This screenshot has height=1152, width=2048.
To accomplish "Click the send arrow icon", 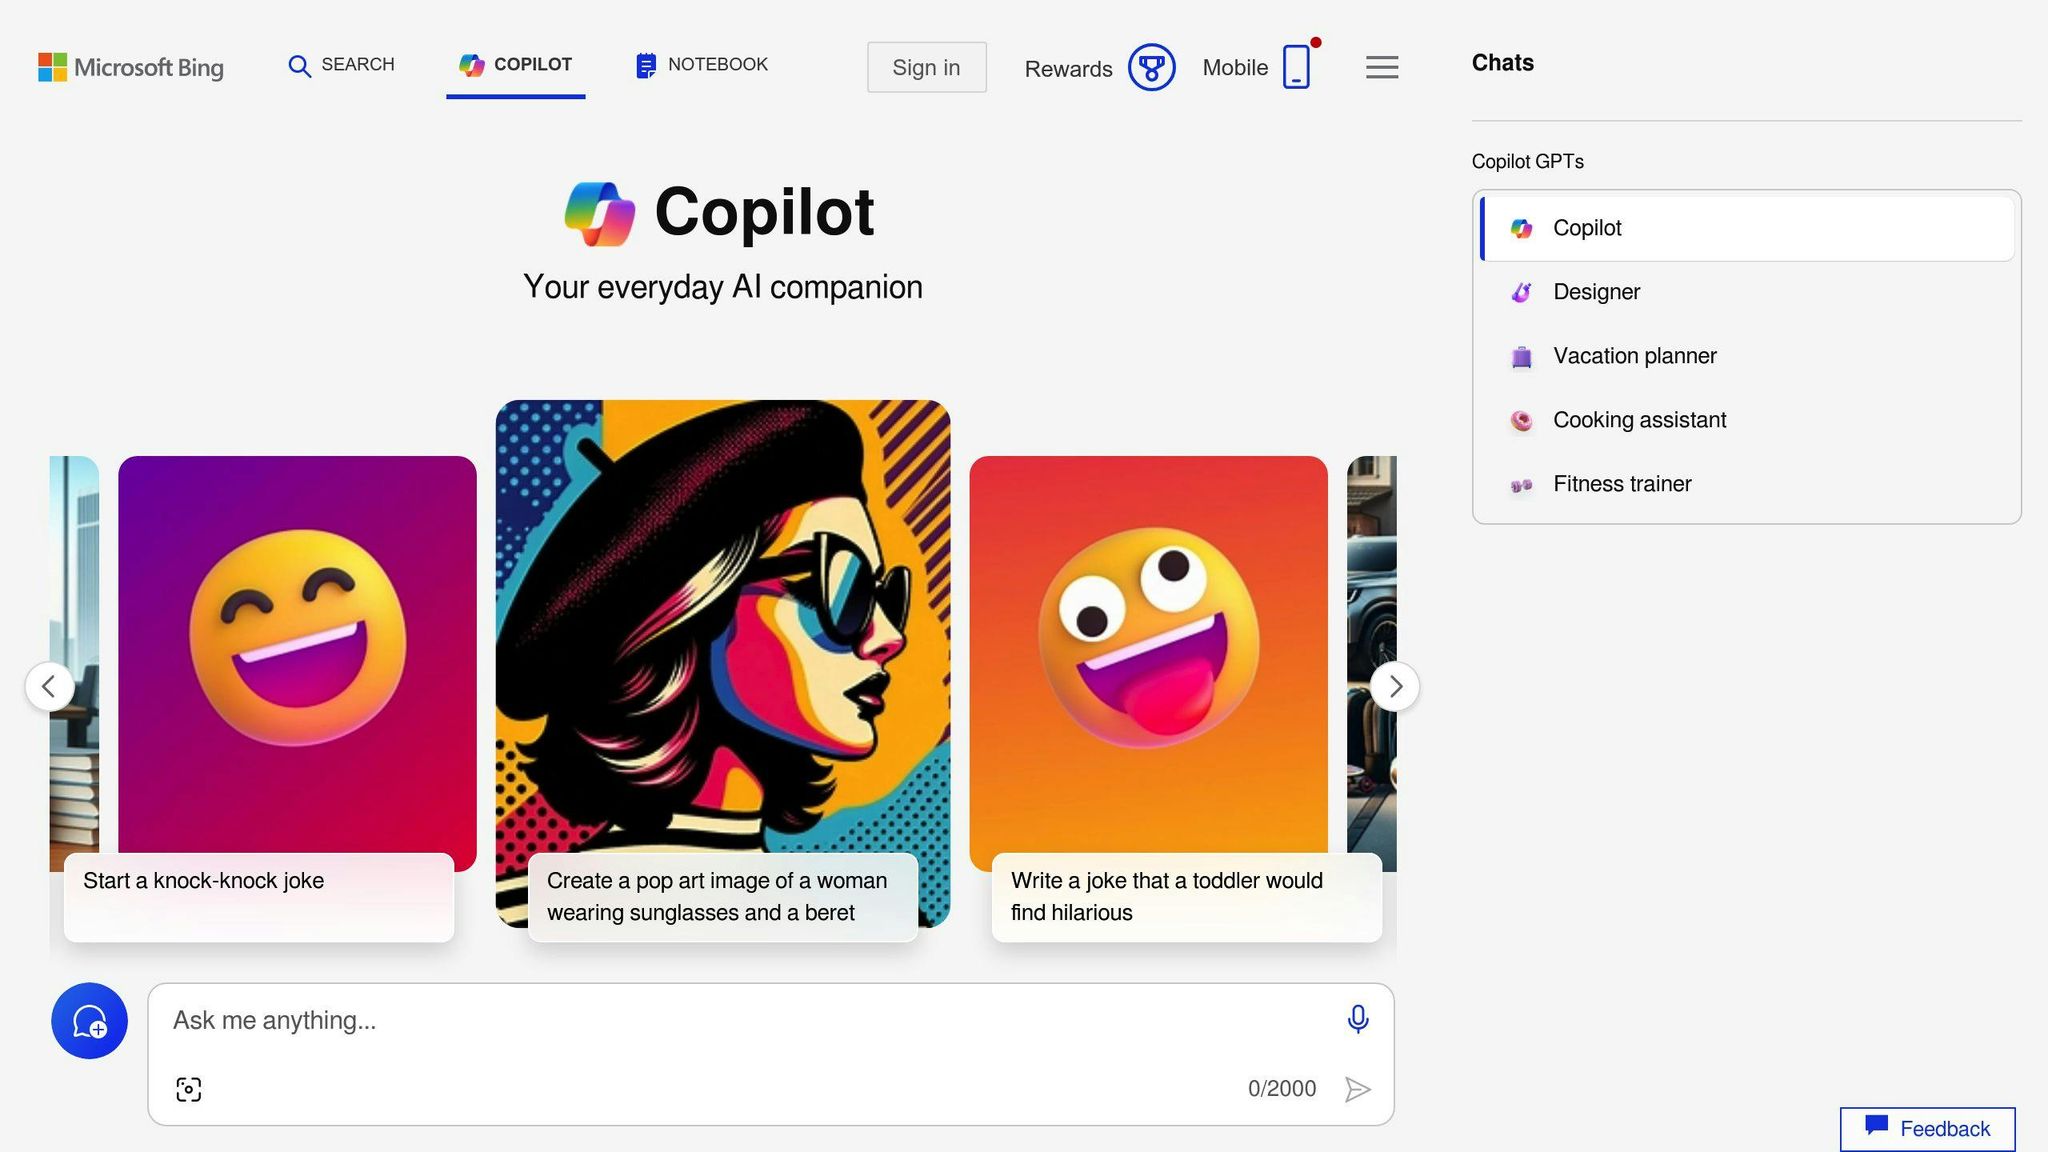I will [x=1357, y=1089].
